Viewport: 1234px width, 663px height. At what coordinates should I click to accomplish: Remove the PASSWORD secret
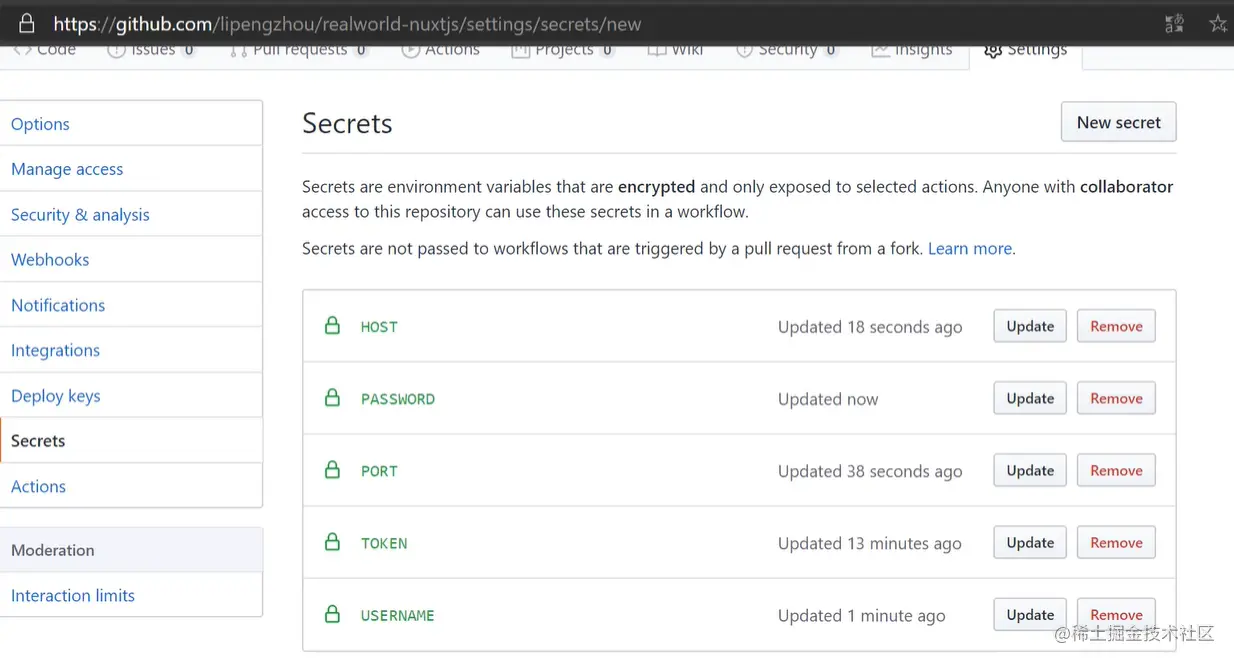[x=1116, y=398]
